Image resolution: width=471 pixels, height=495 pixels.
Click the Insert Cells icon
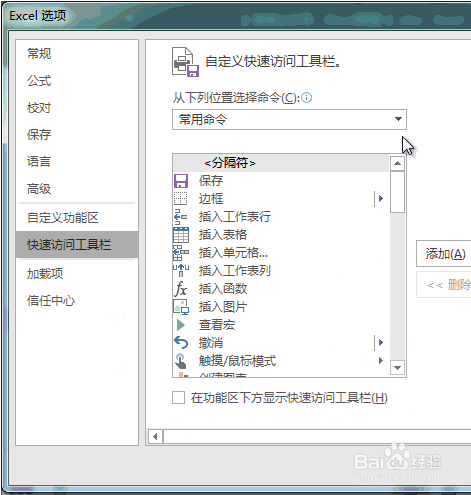tap(181, 253)
